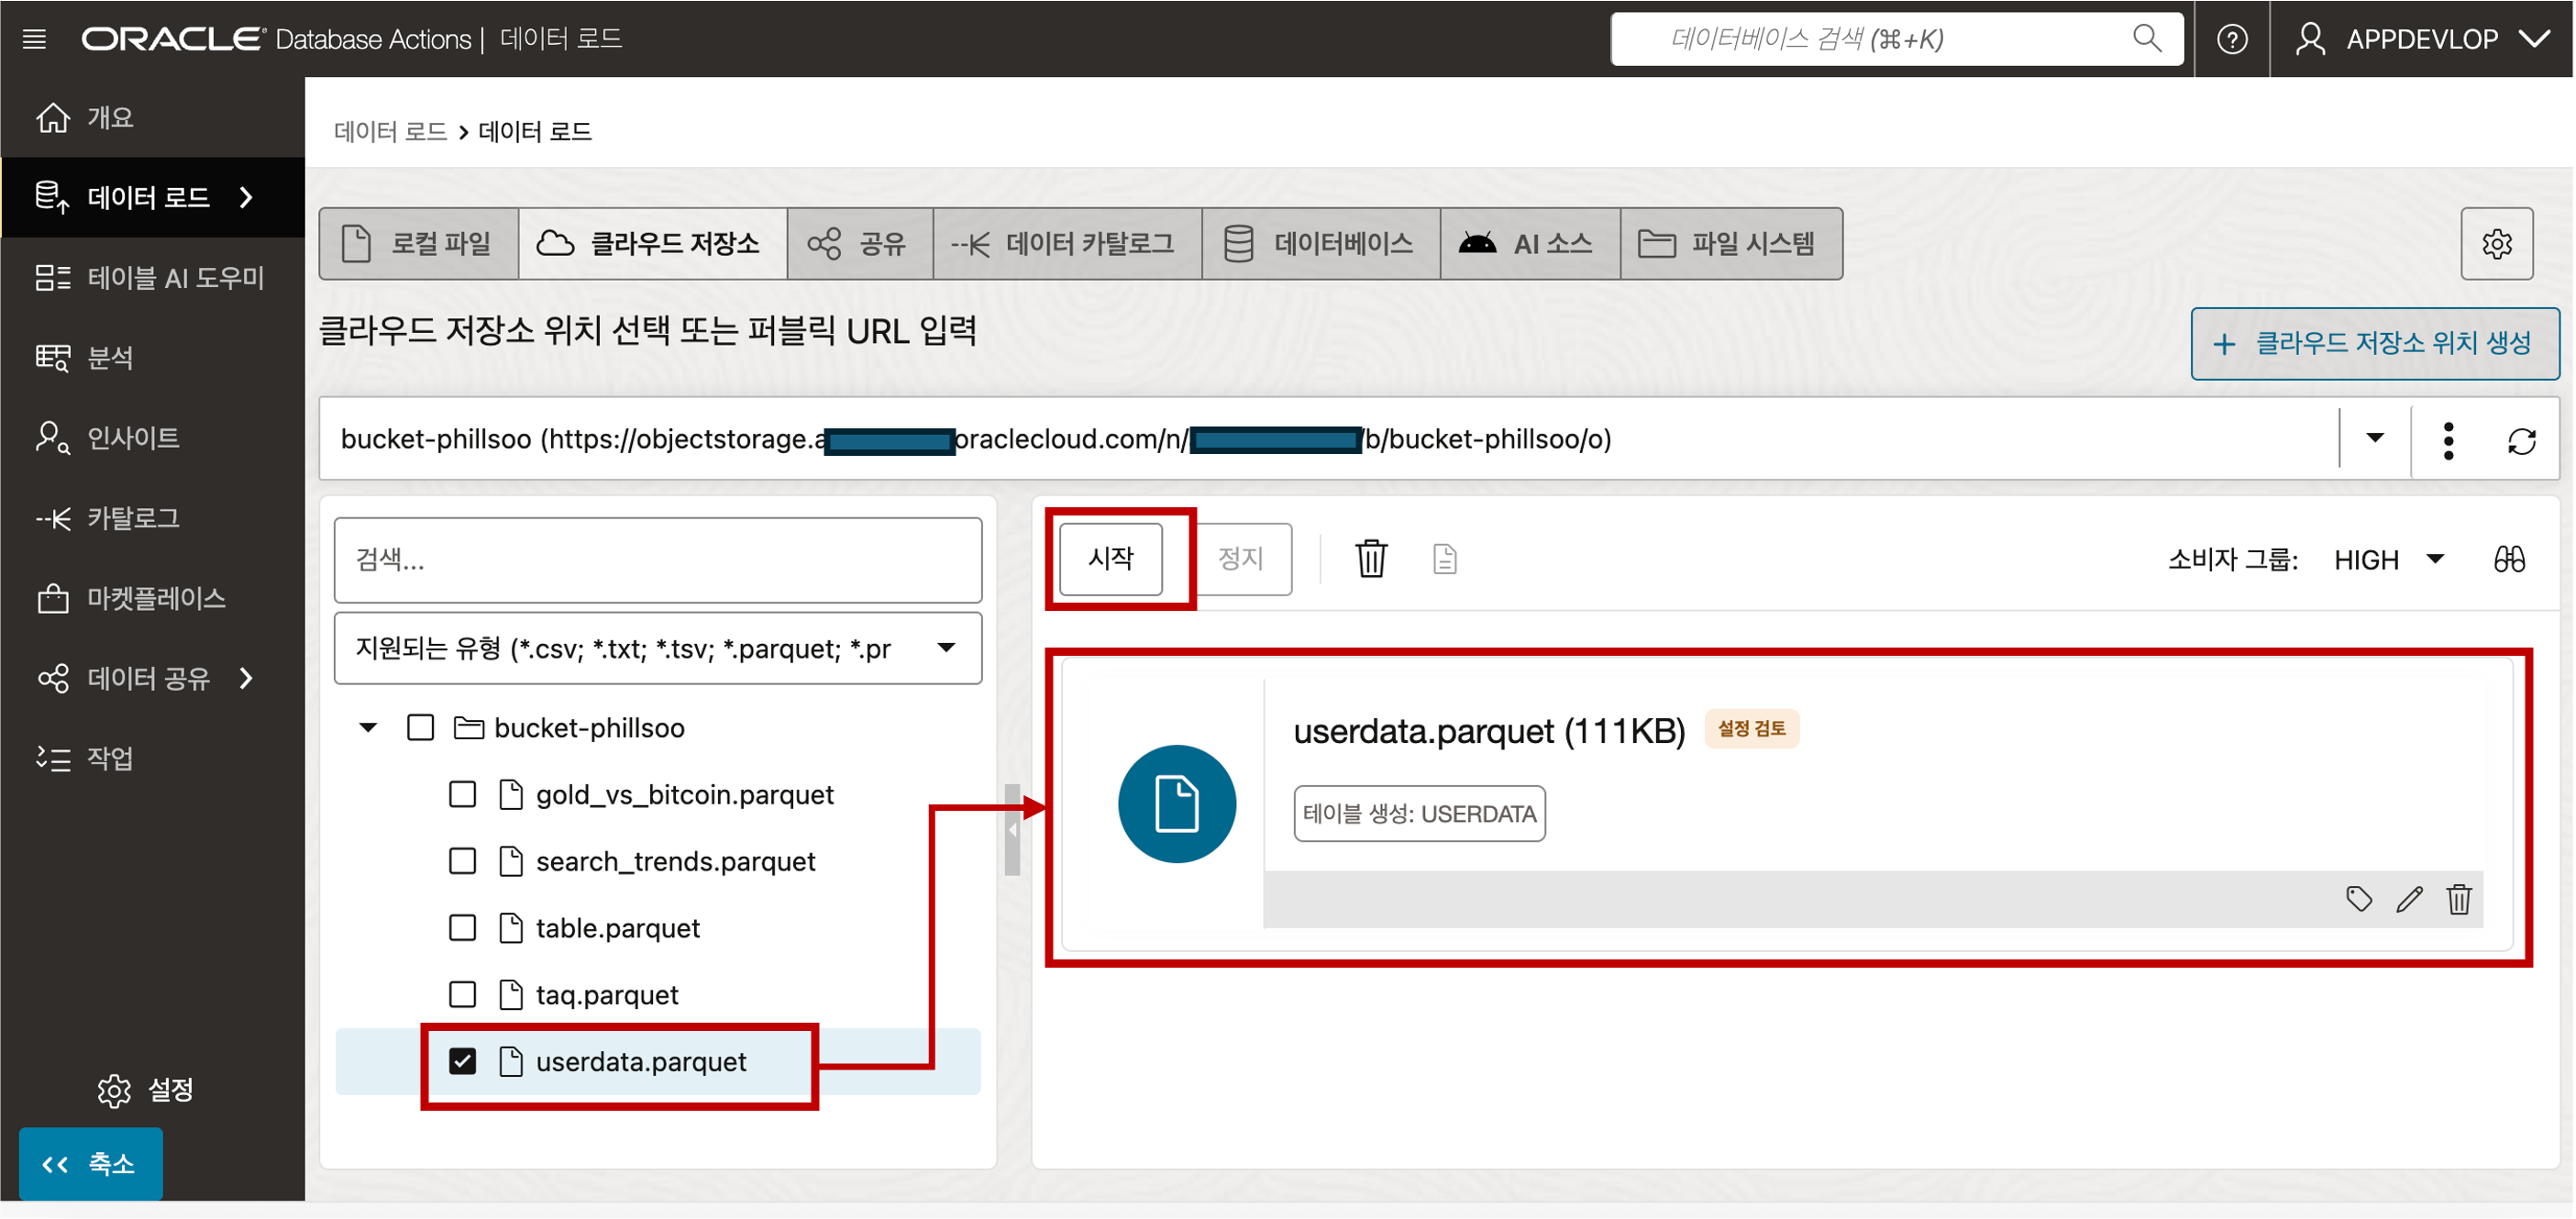
Task: Click the 축소 collapse sidebar button
Action: 91,1164
